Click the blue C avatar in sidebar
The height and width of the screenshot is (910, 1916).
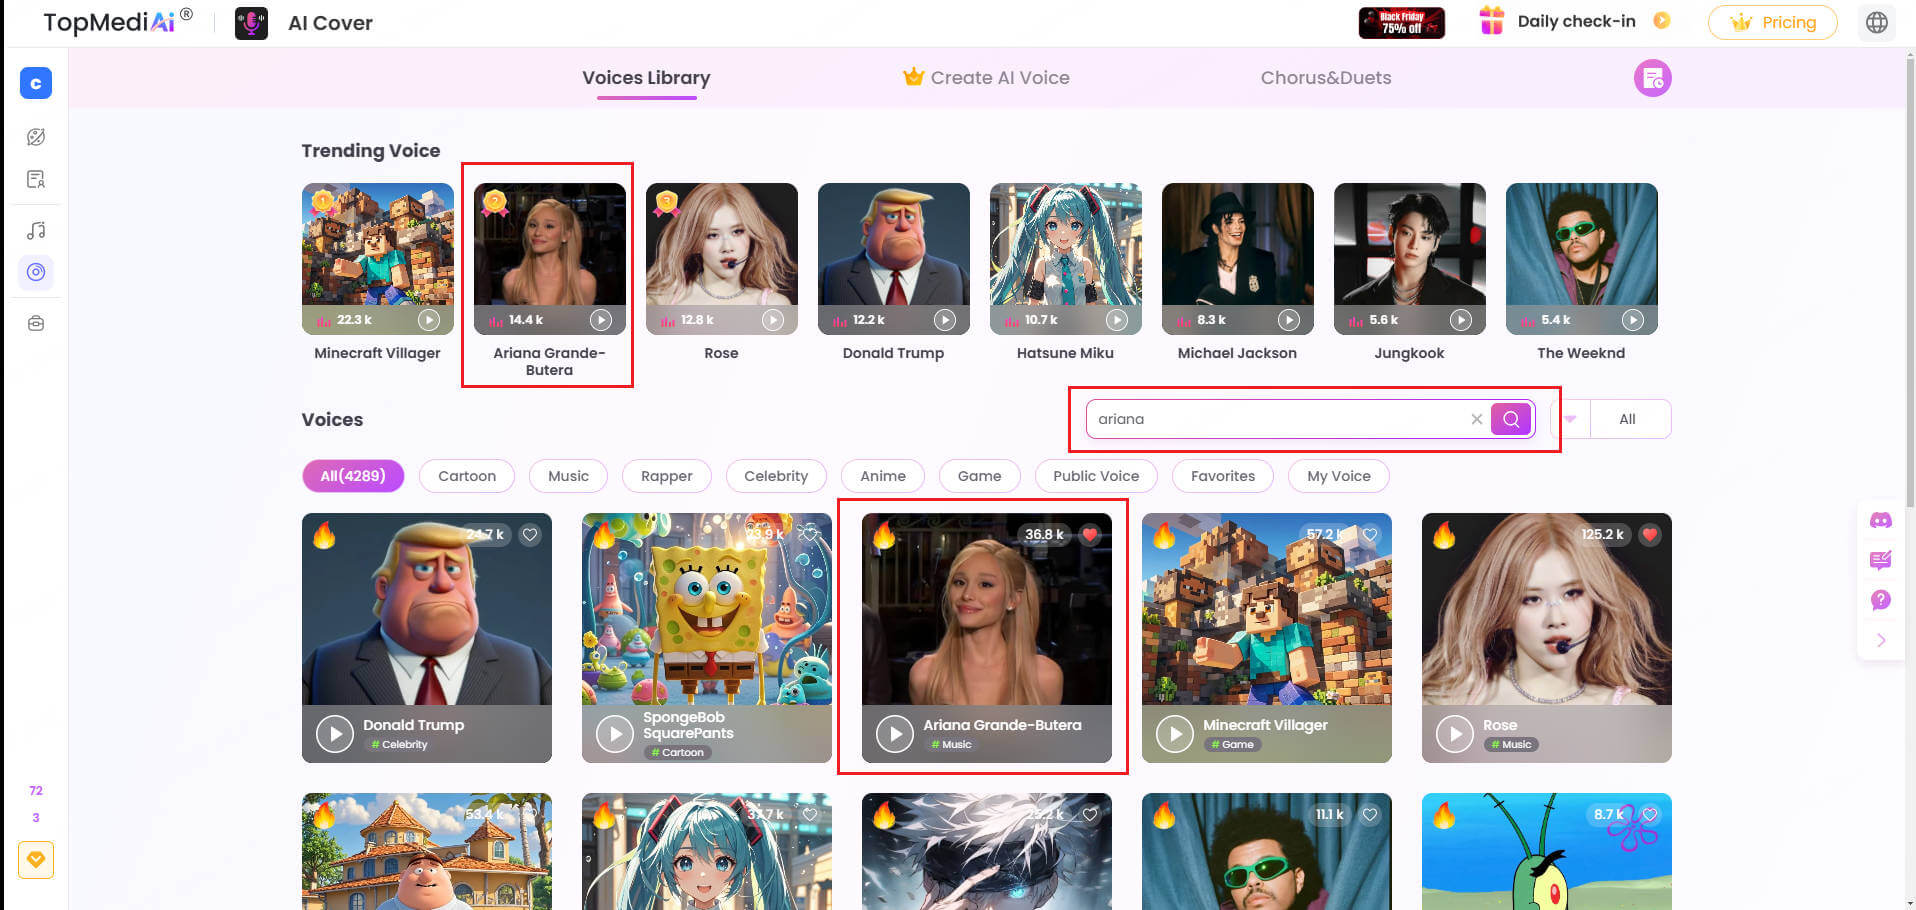click(x=36, y=83)
